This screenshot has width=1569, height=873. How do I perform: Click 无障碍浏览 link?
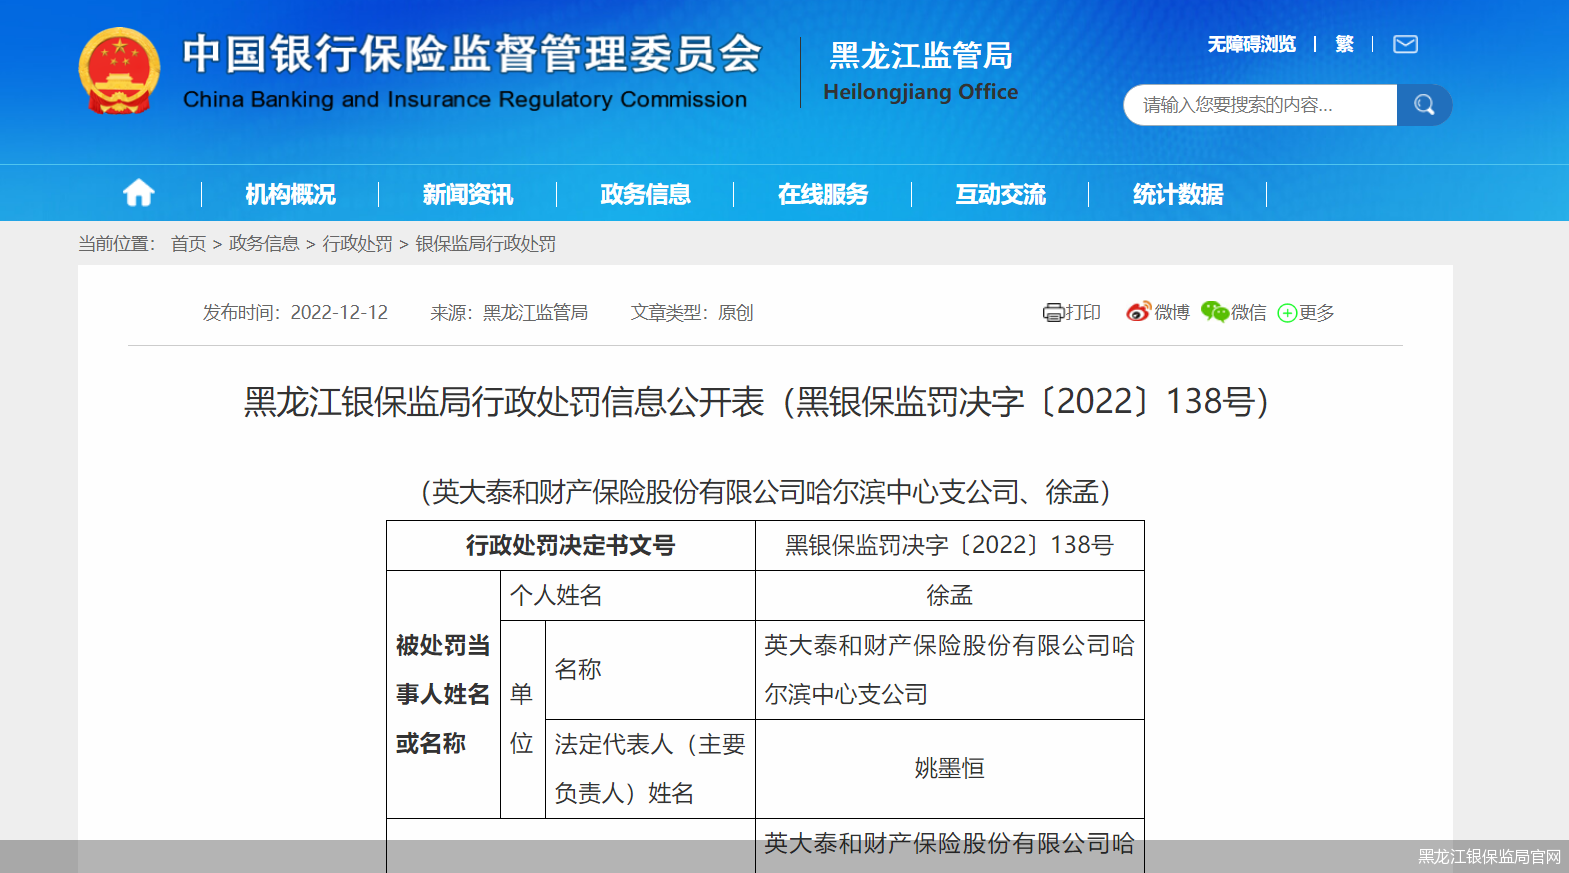tap(1251, 44)
